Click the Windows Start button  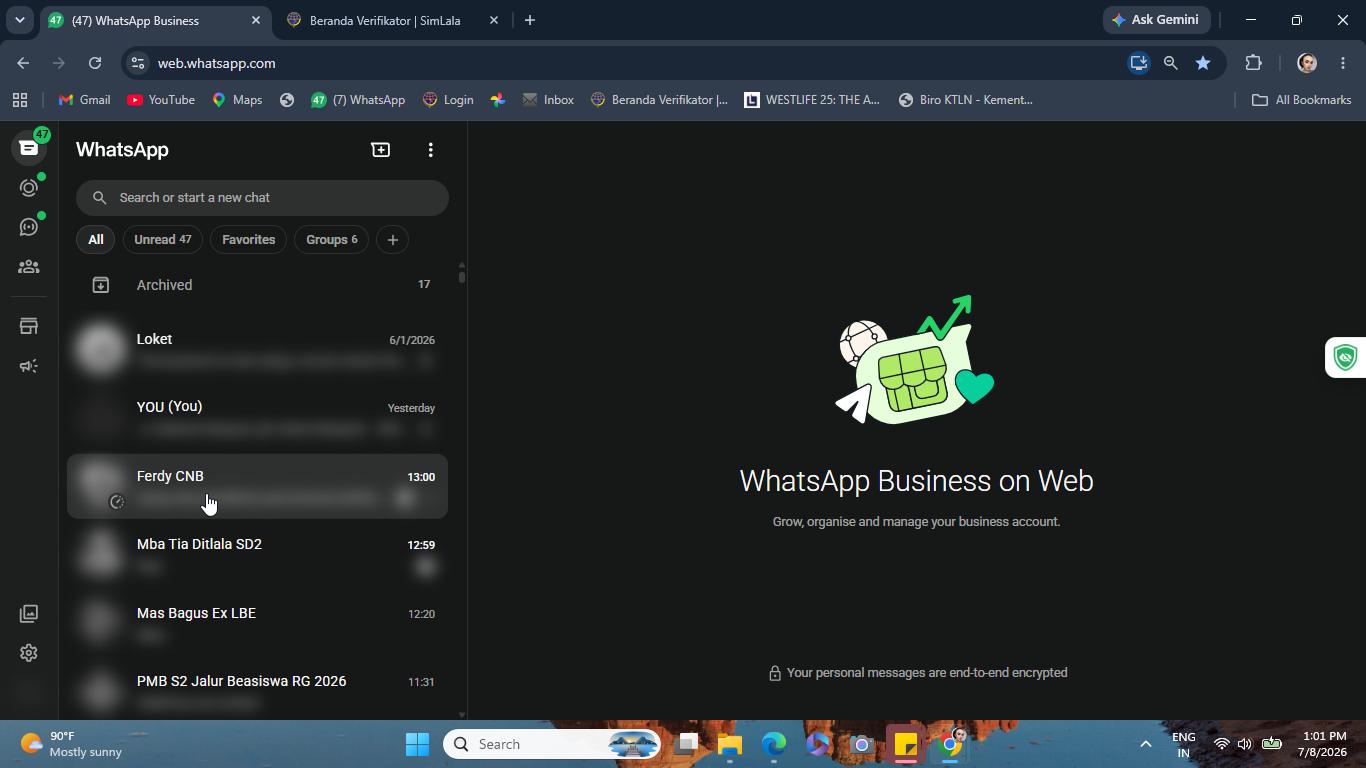417,744
